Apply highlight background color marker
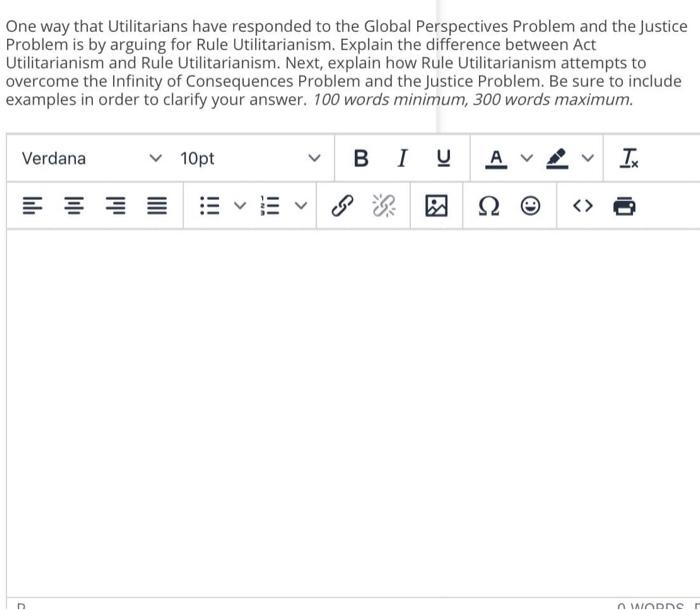Screen dimensions: 700x610 tap(557, 158)
